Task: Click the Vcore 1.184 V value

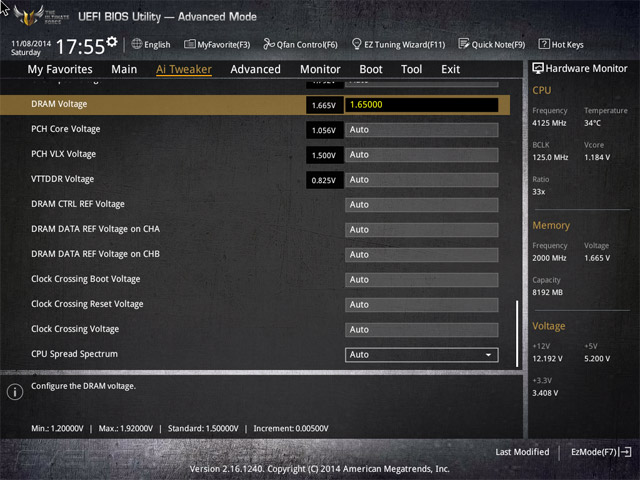Action: pos(597,157)
